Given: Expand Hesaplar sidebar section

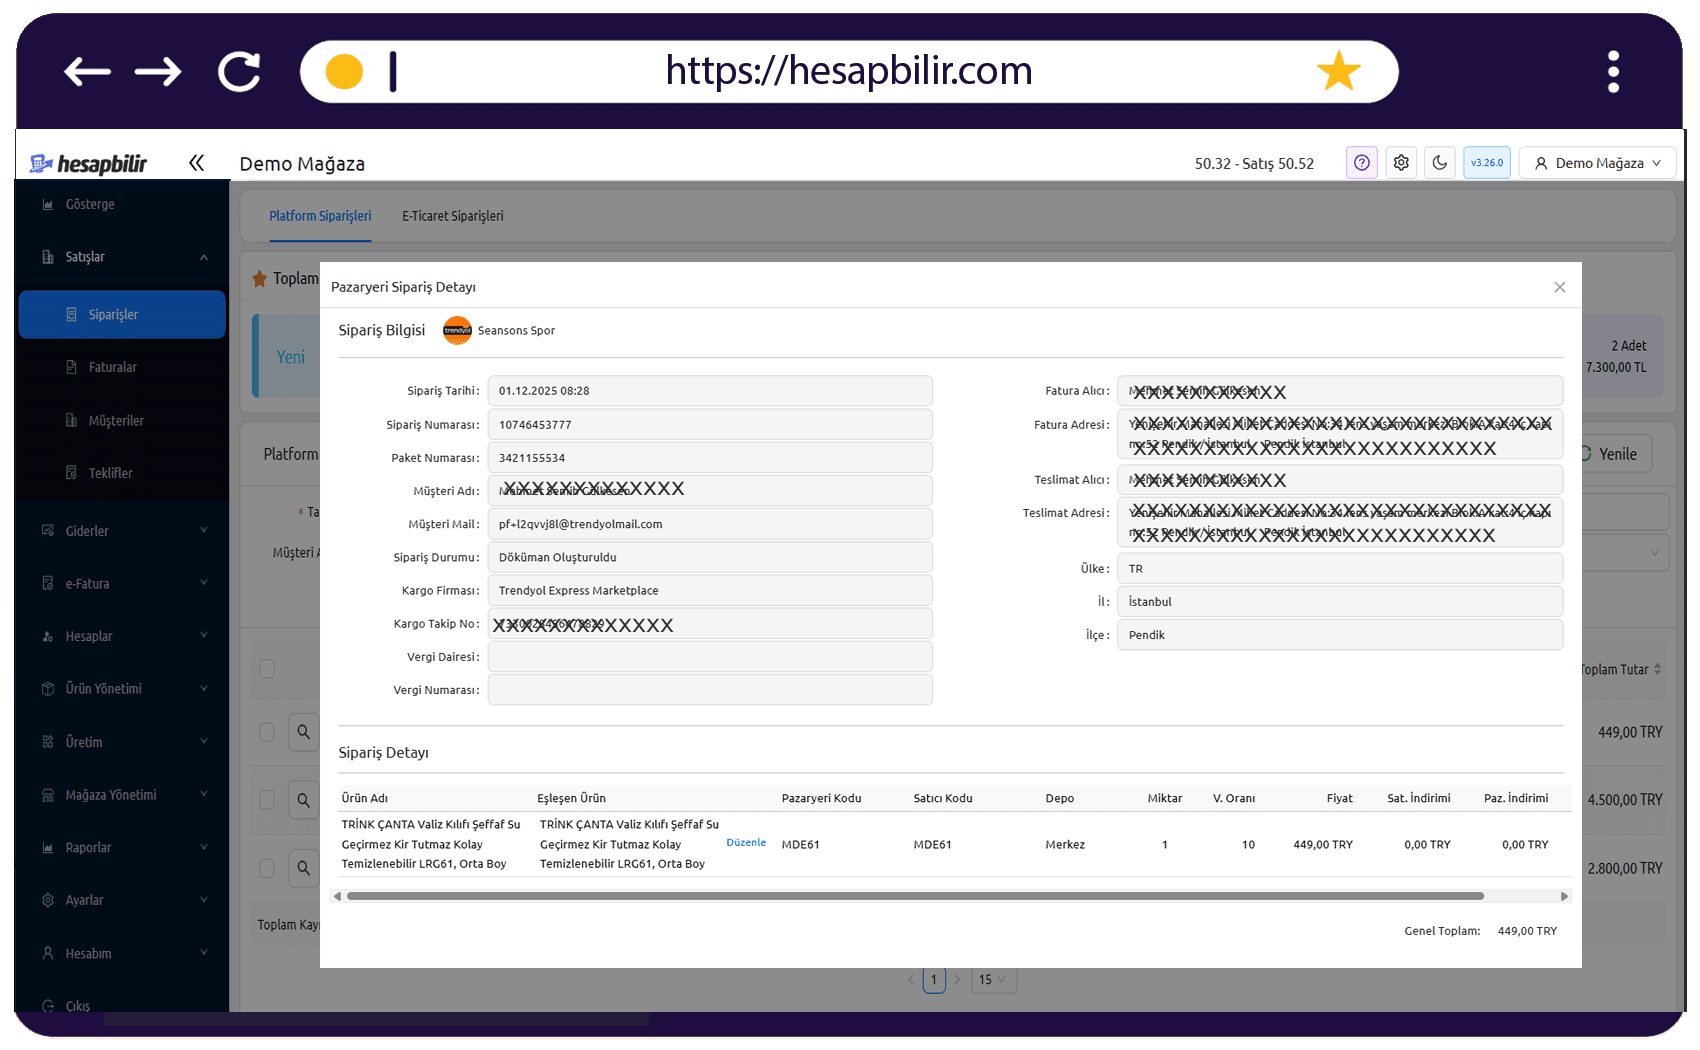Looking at the screenshot, I should [x=122, y=636].
